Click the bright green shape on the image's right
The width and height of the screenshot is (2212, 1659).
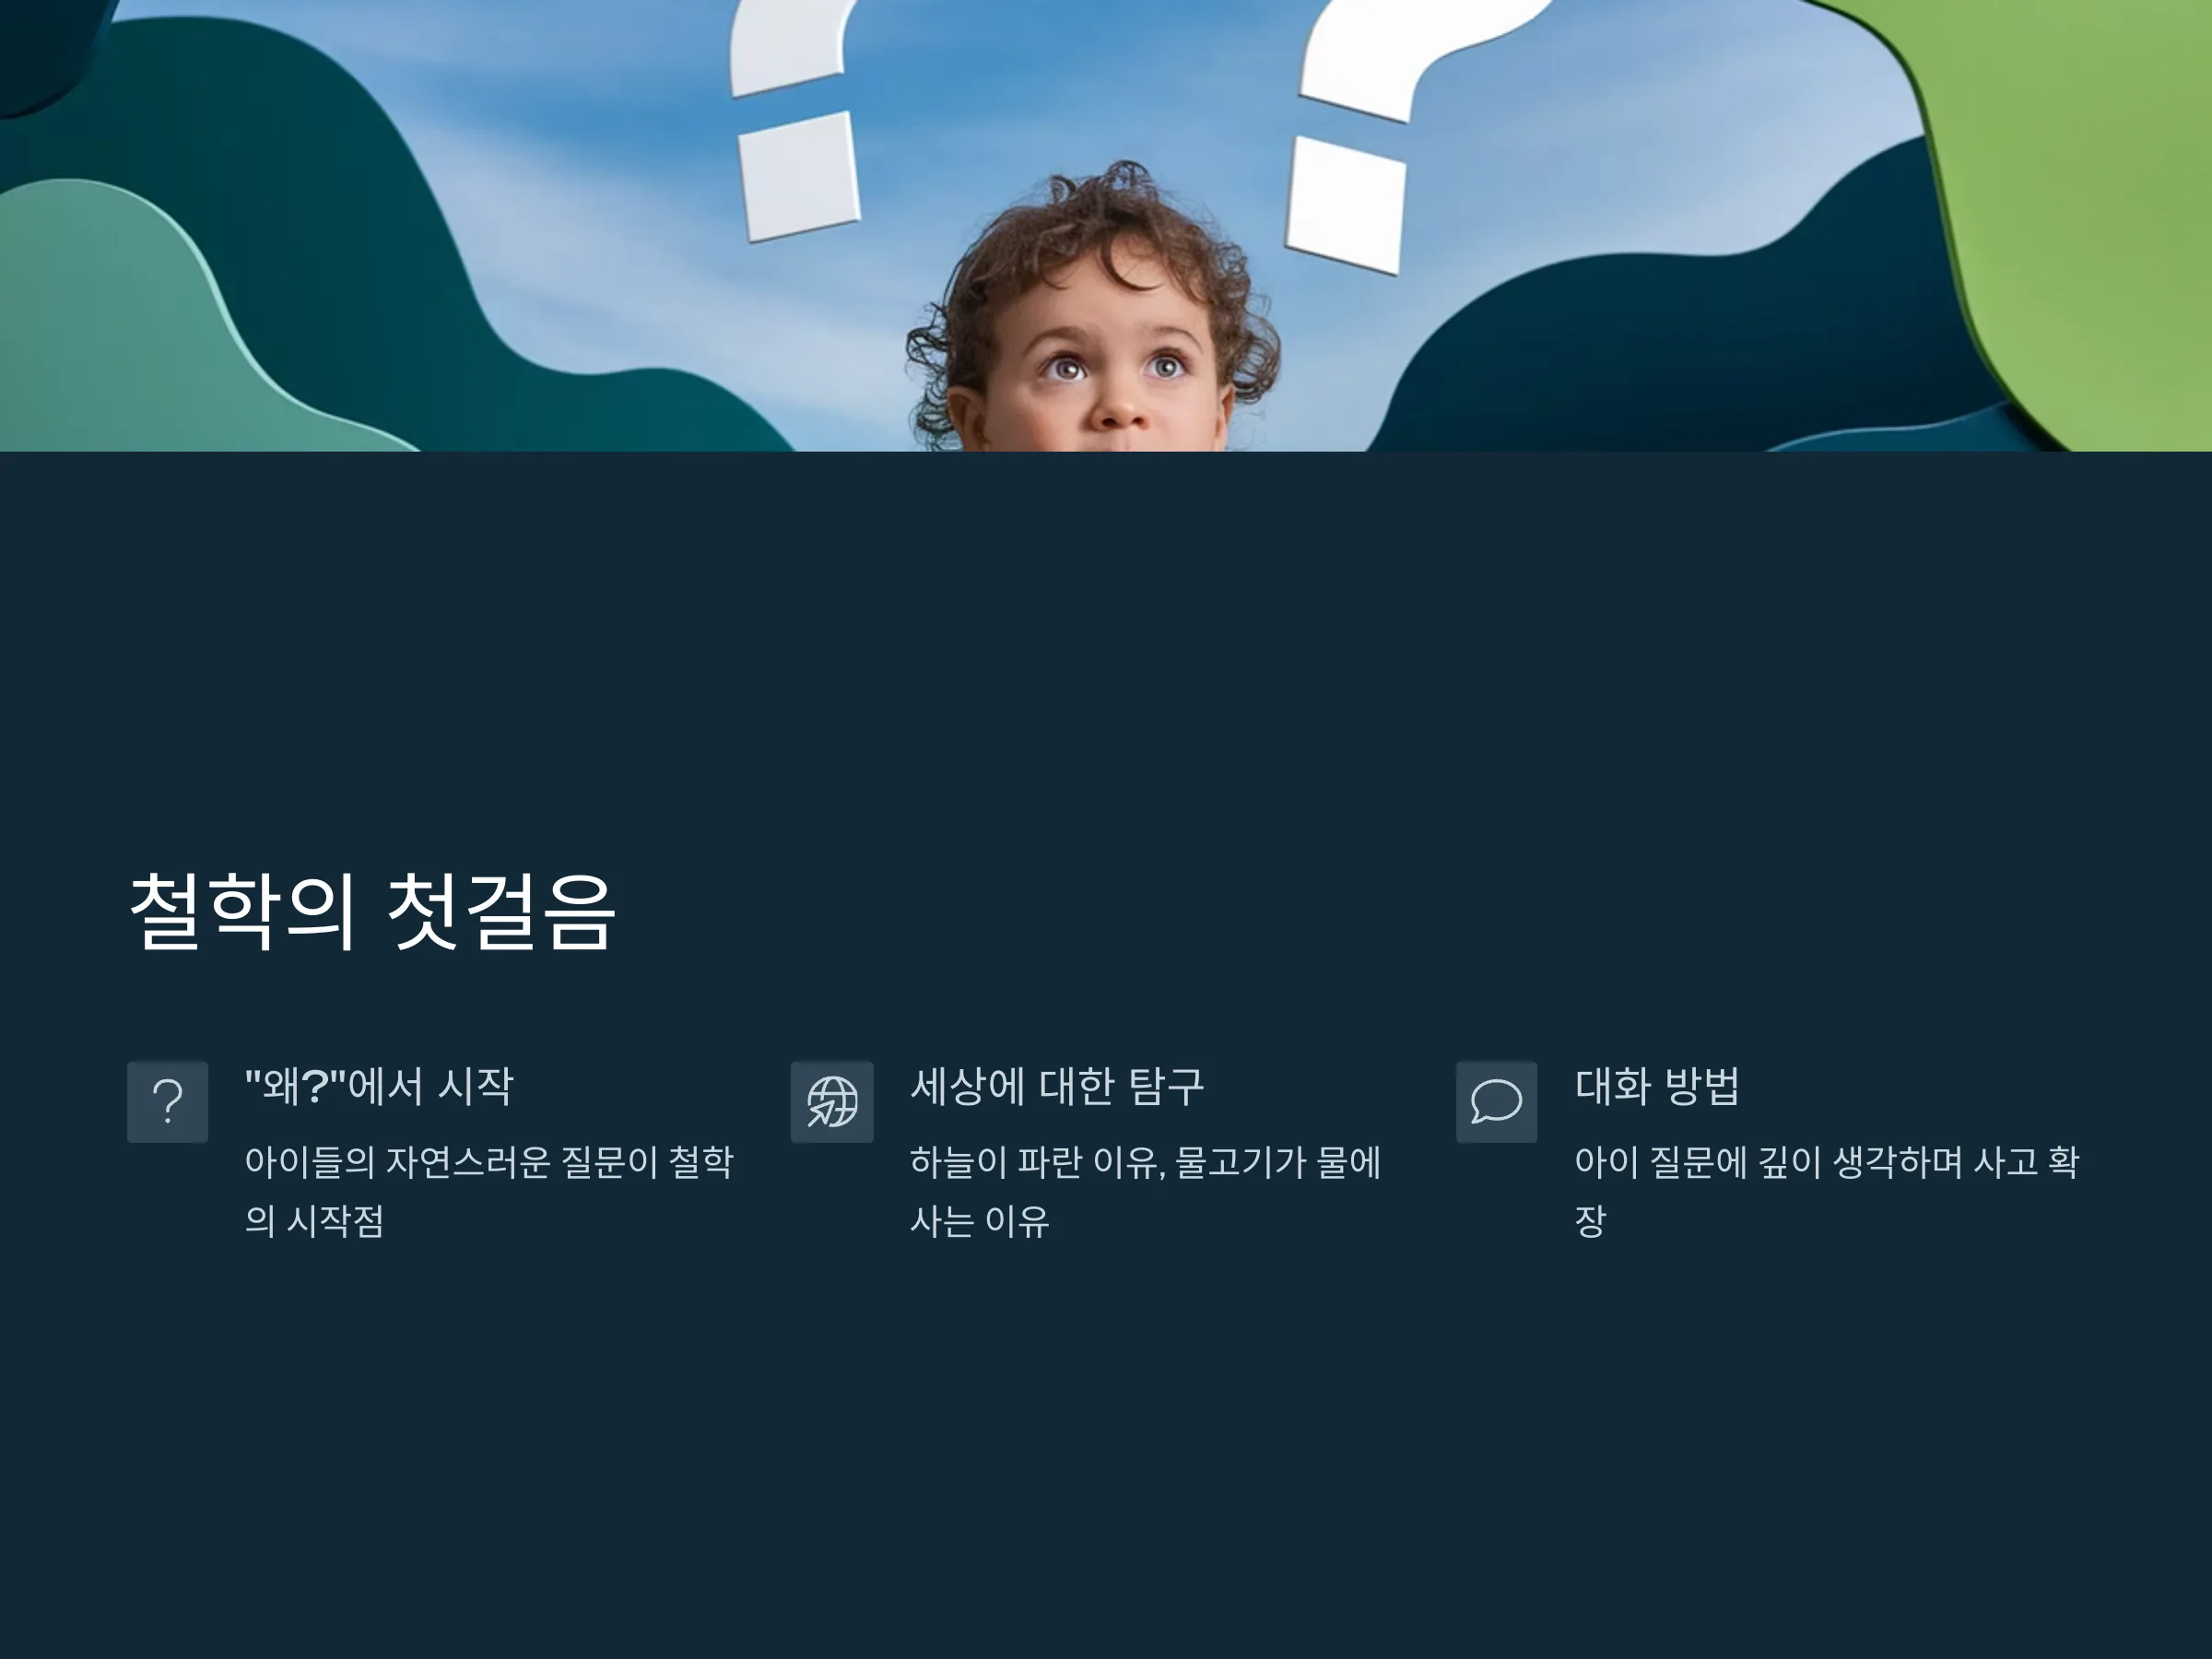pyautogui.click(x=2080, y=200)
